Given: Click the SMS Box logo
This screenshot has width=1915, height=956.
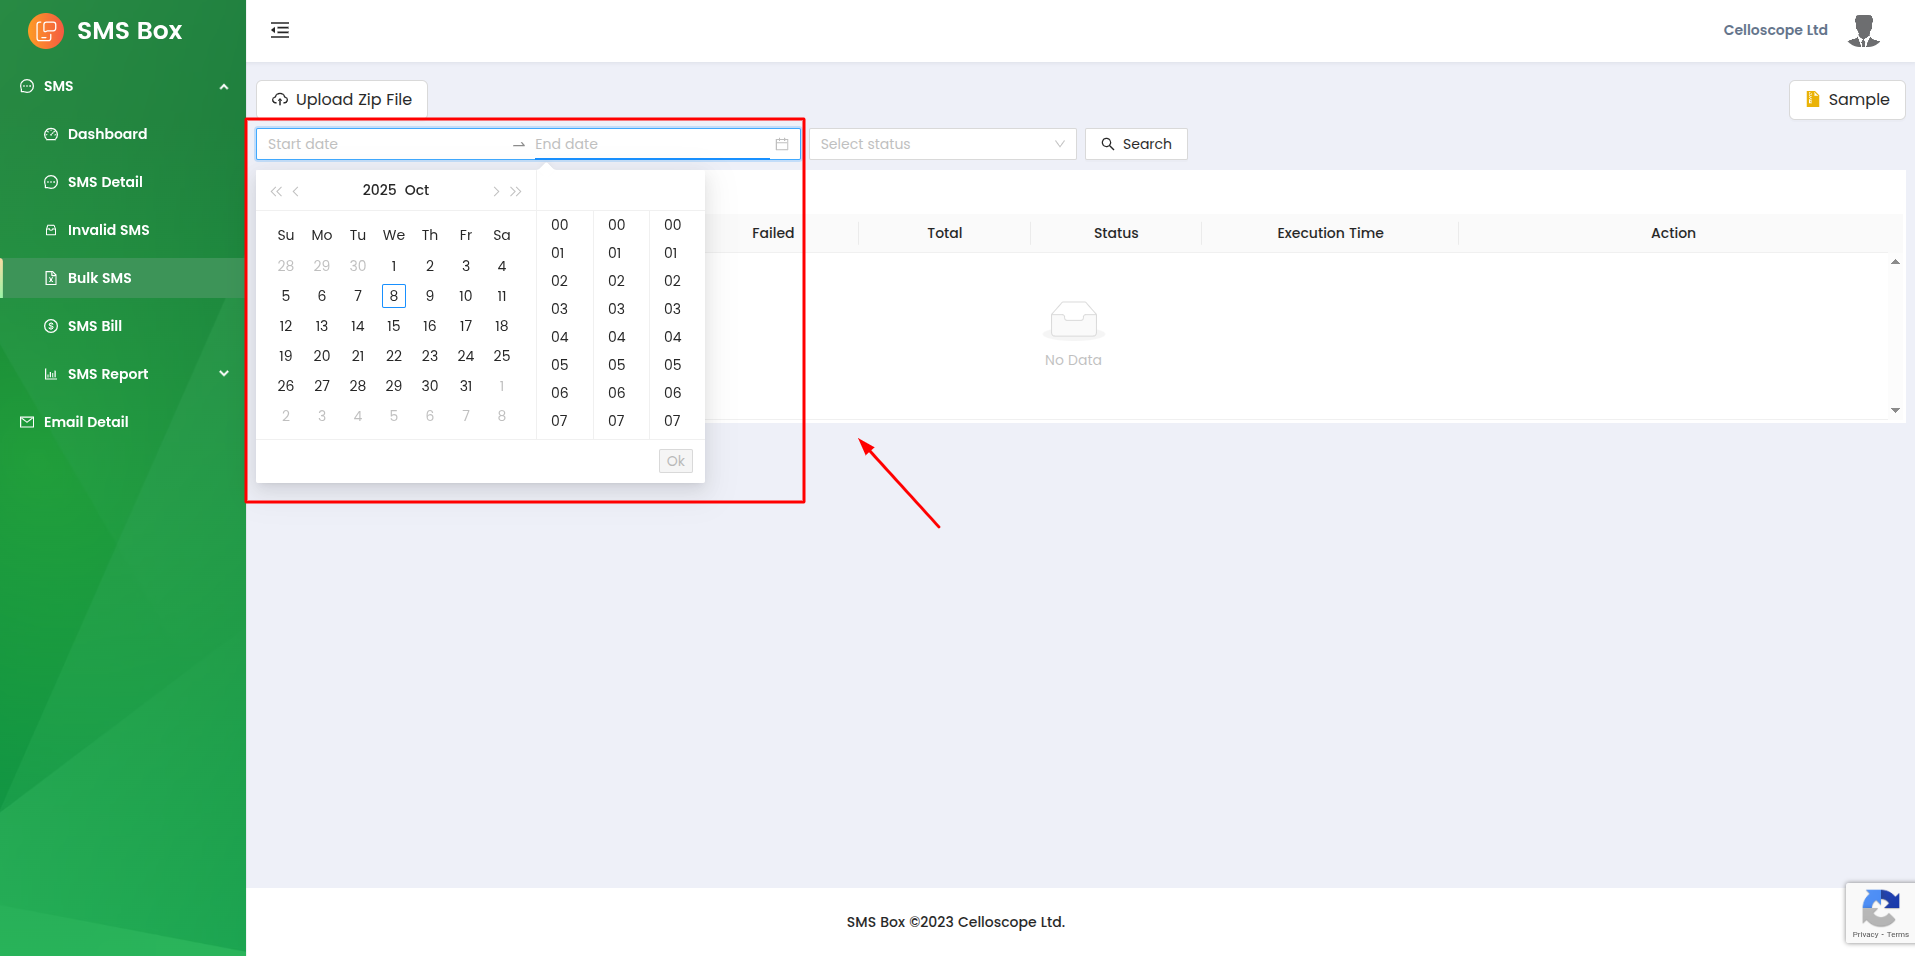Looking at the screenshot, I should tap(46, 31).
